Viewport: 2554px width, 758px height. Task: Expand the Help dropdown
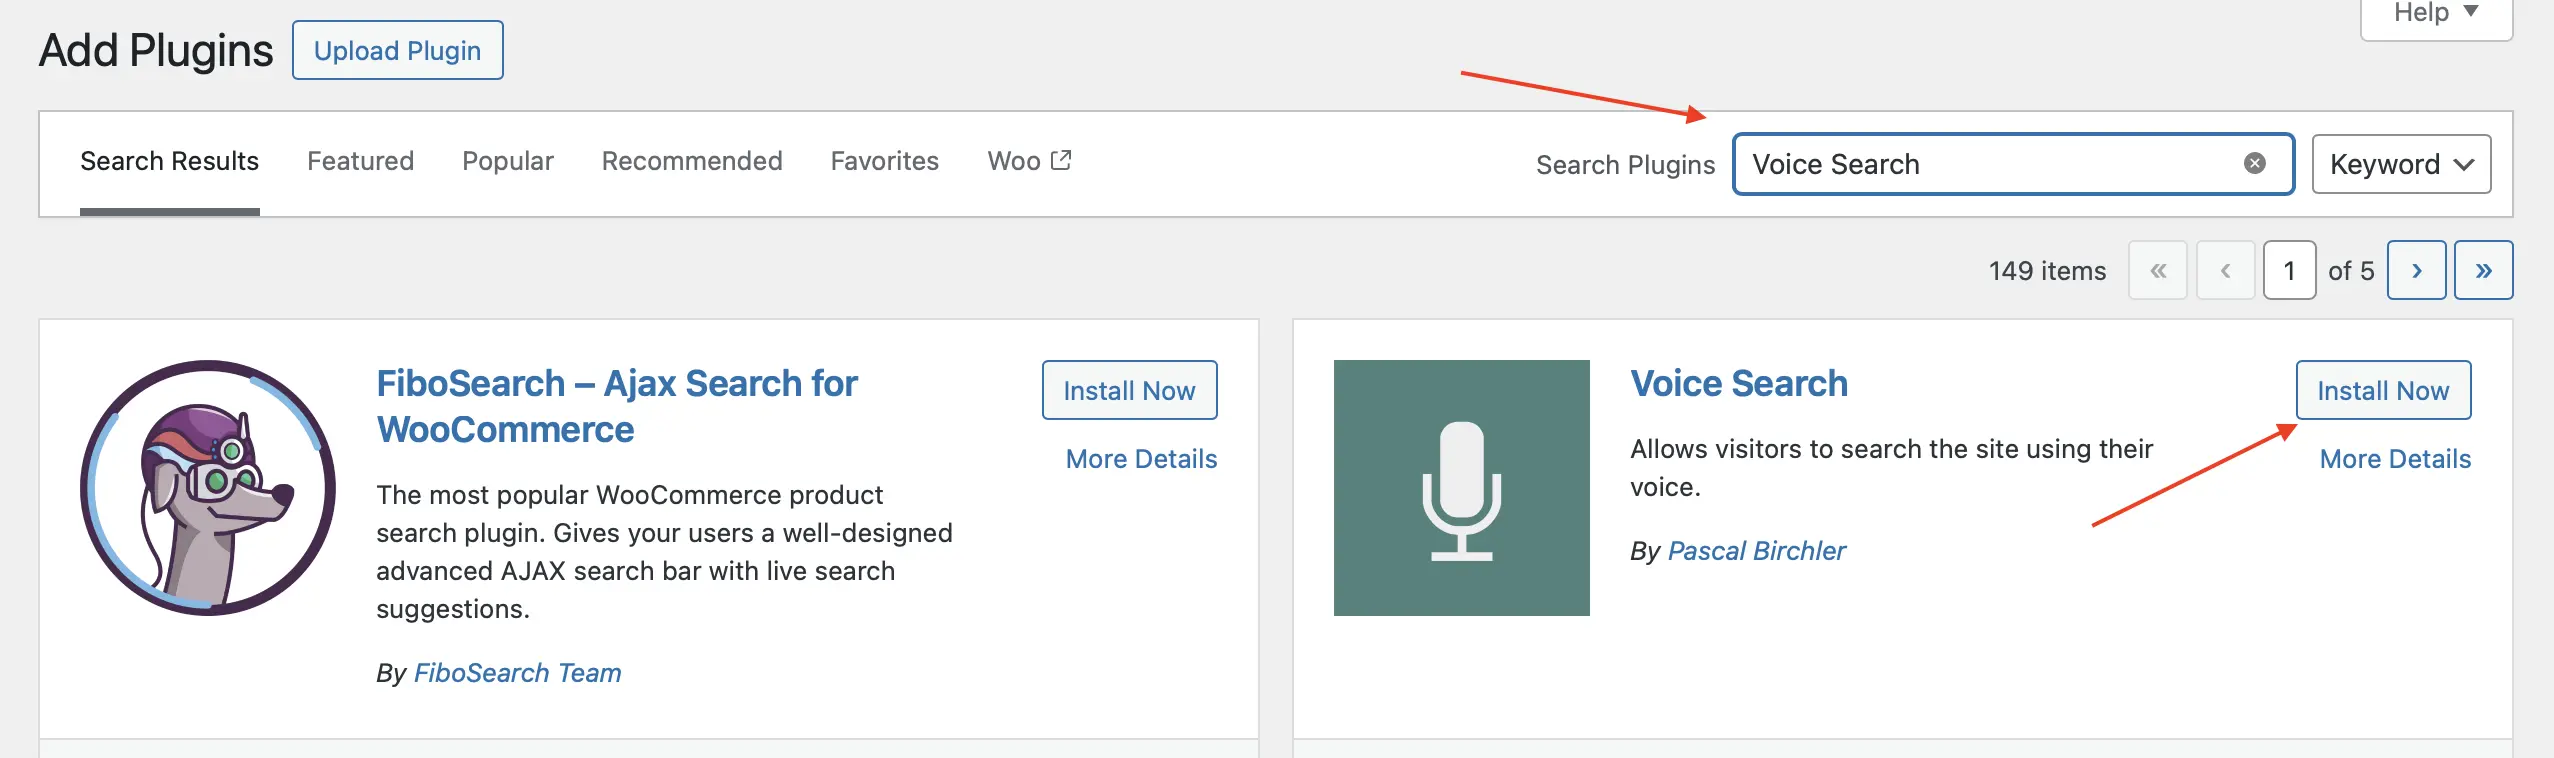(x=2436, y=13)
